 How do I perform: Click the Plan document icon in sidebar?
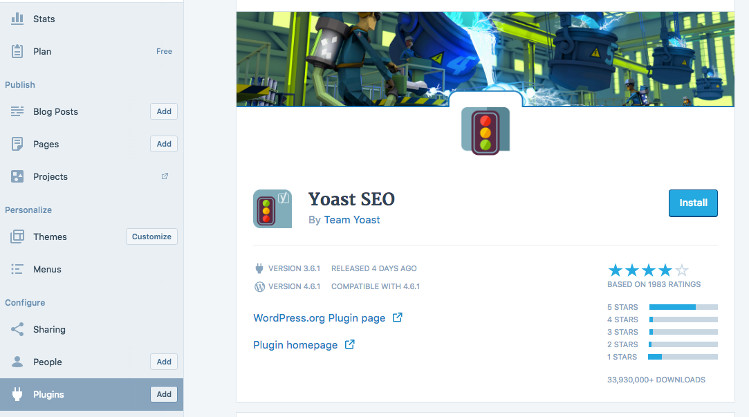coord(17,51)
